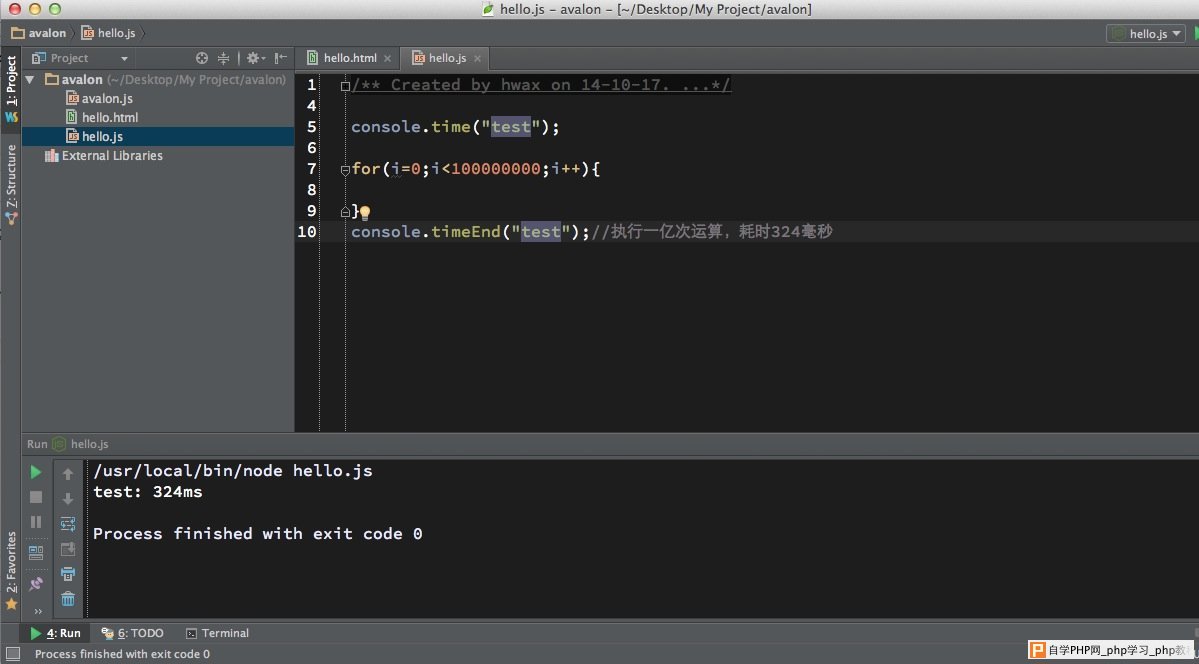This screenshot has width=1199, height=664.
Task: Click the 'test: 324ms' console output line
Action: 148,492
